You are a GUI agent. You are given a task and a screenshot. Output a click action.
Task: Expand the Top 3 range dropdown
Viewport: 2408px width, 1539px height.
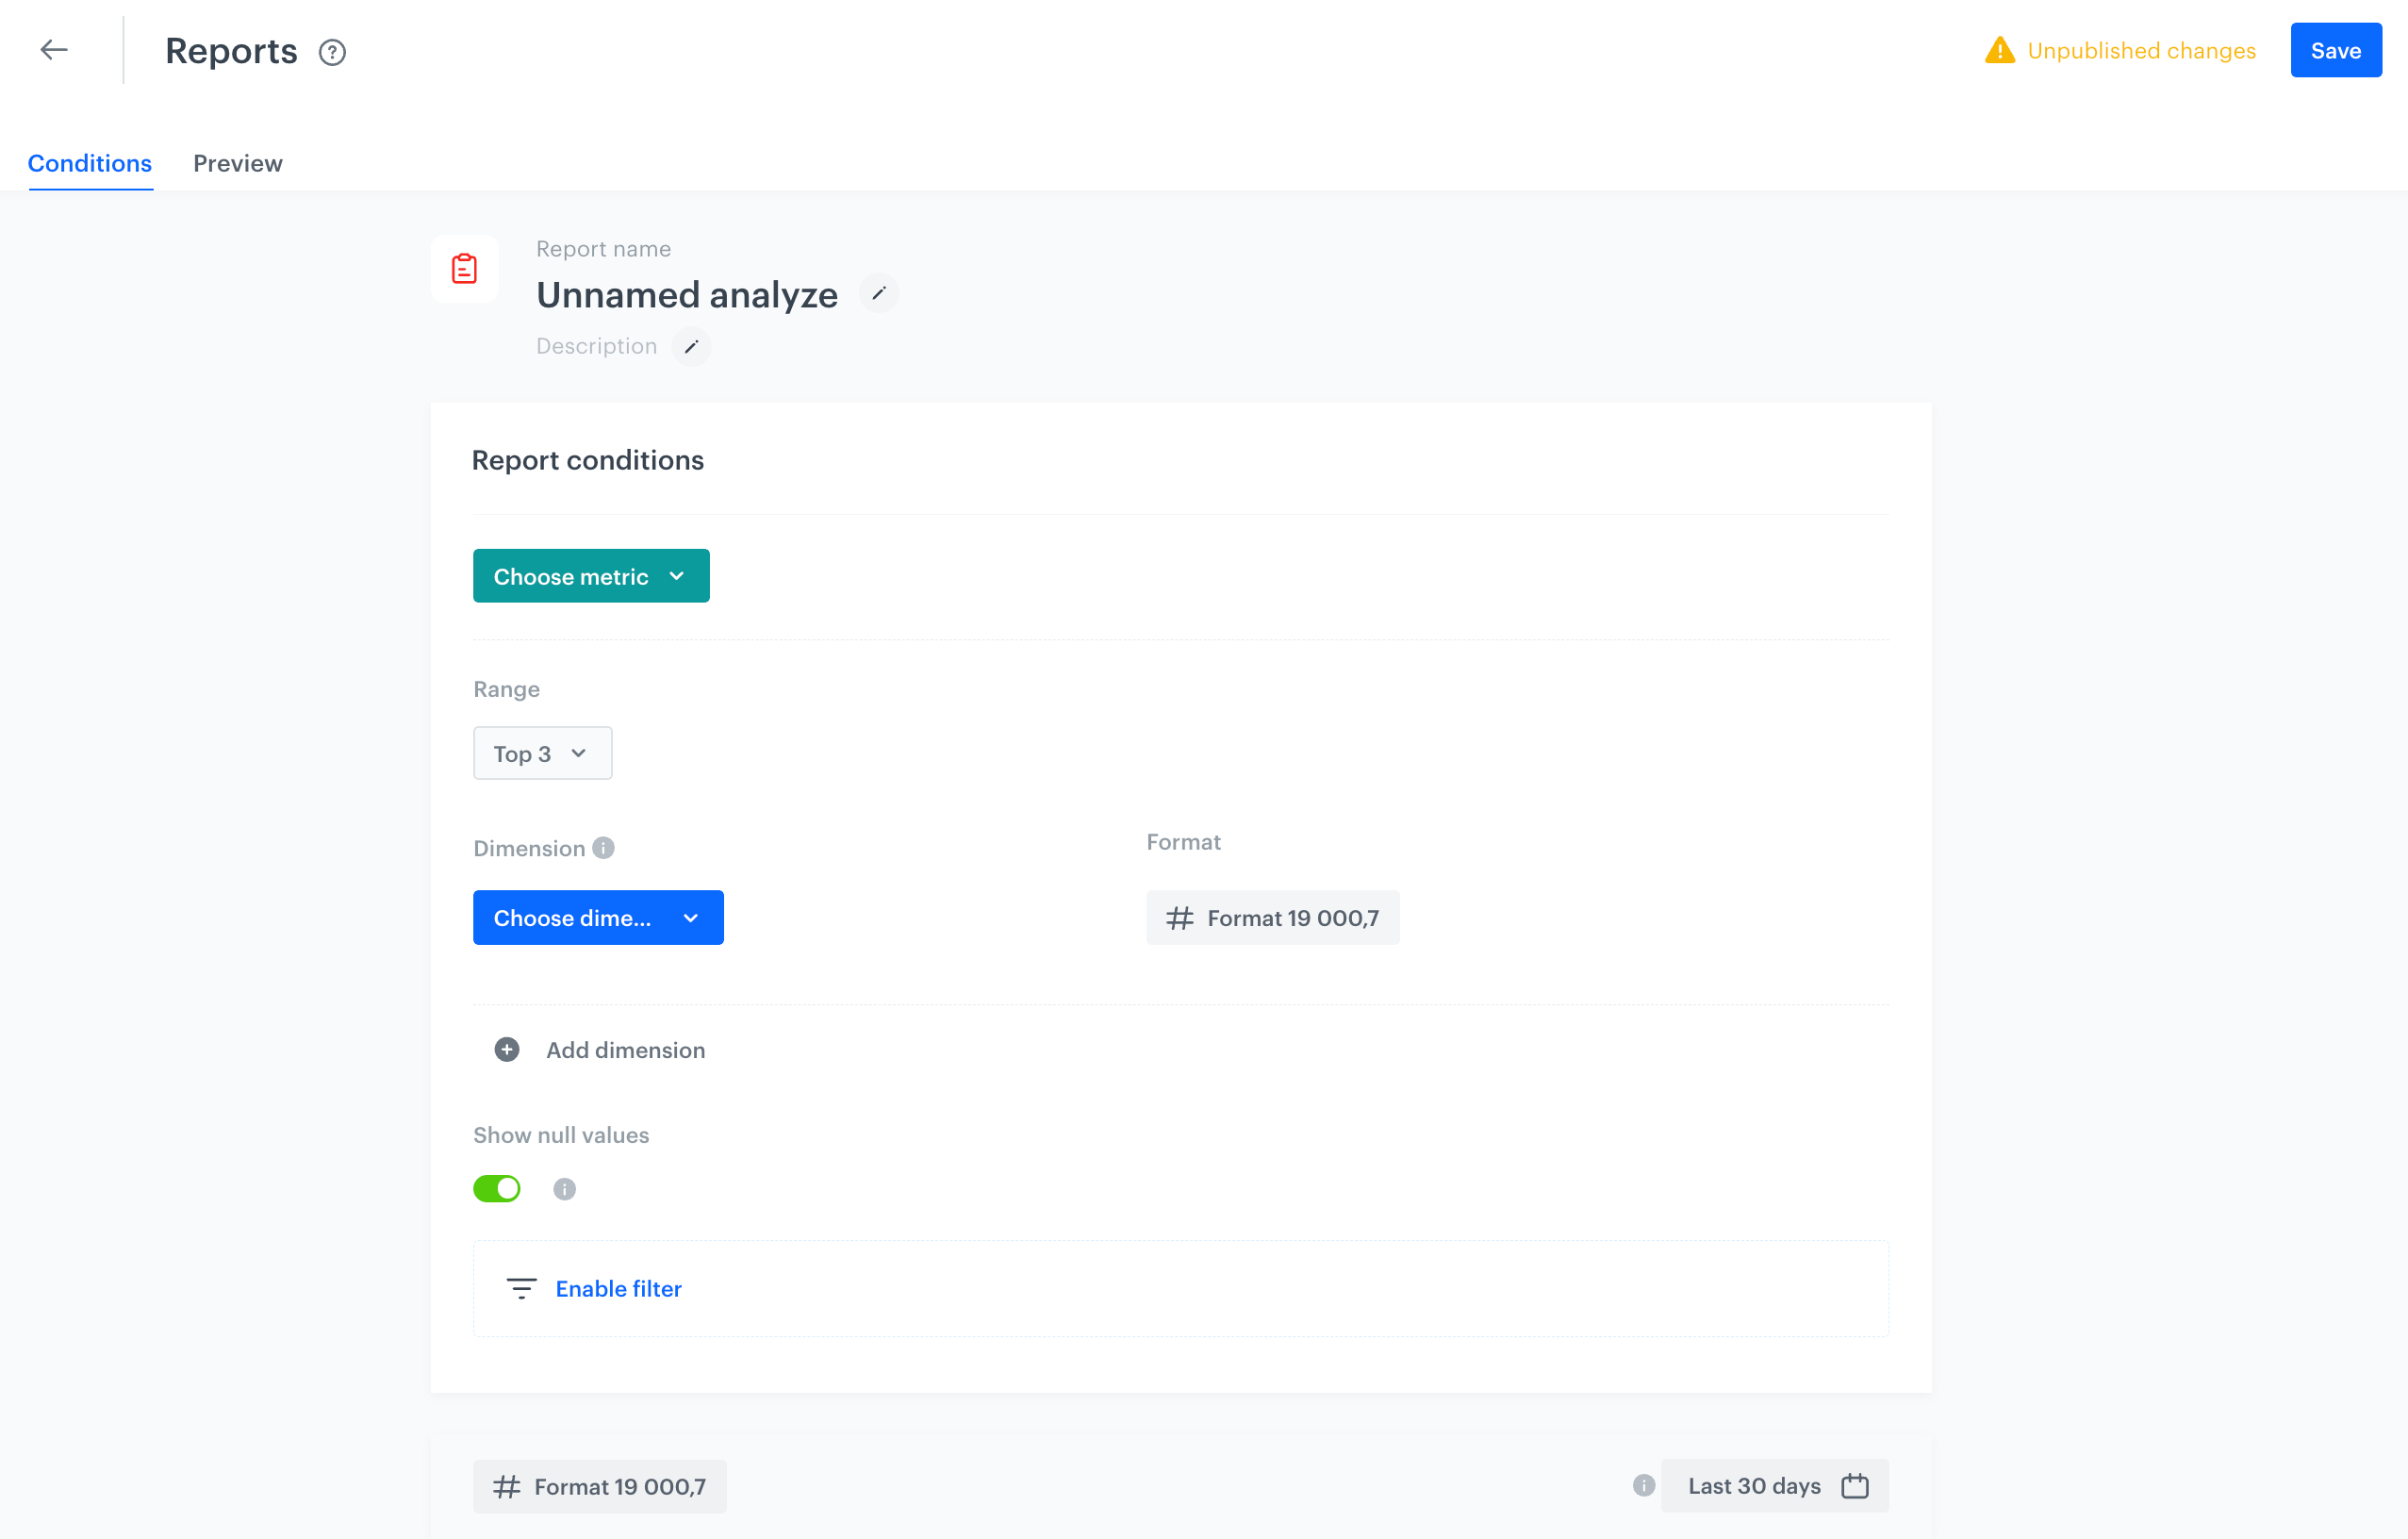click(x=542, y=753)
